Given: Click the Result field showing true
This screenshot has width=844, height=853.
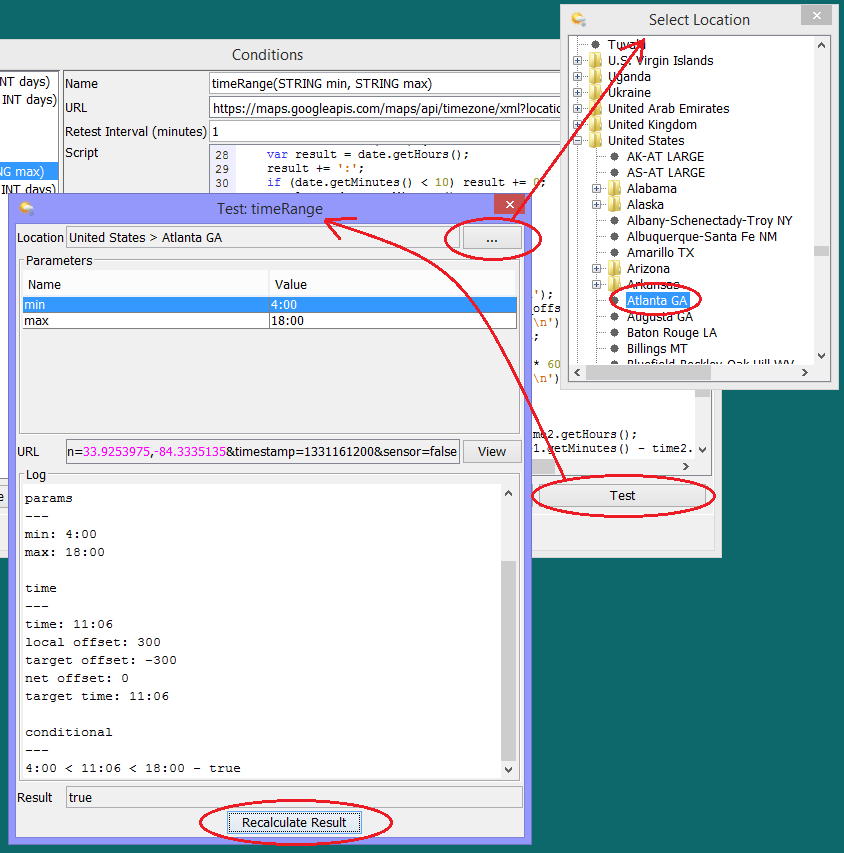Looking at the screenshot, I should 294,798.
